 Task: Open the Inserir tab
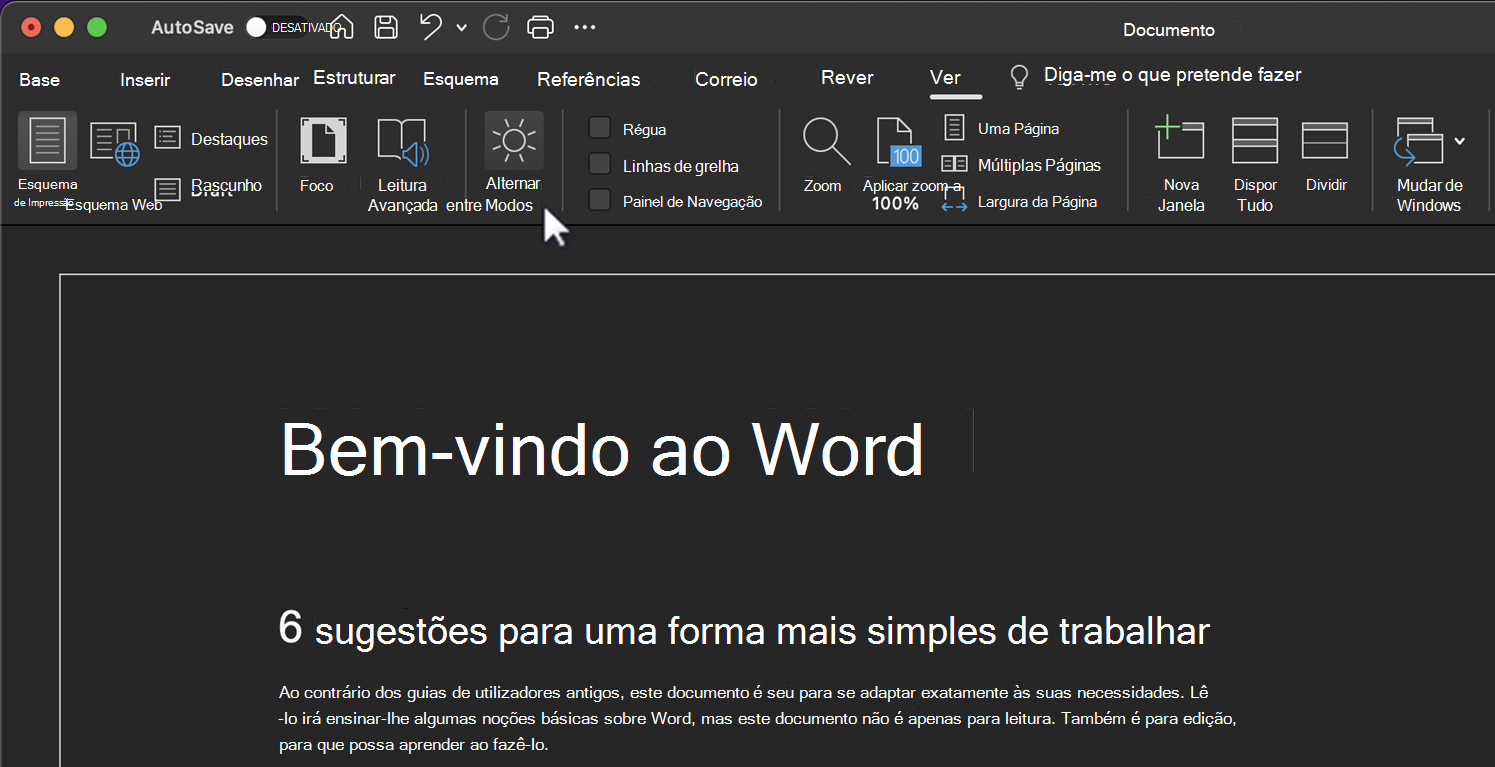[145, 80]
